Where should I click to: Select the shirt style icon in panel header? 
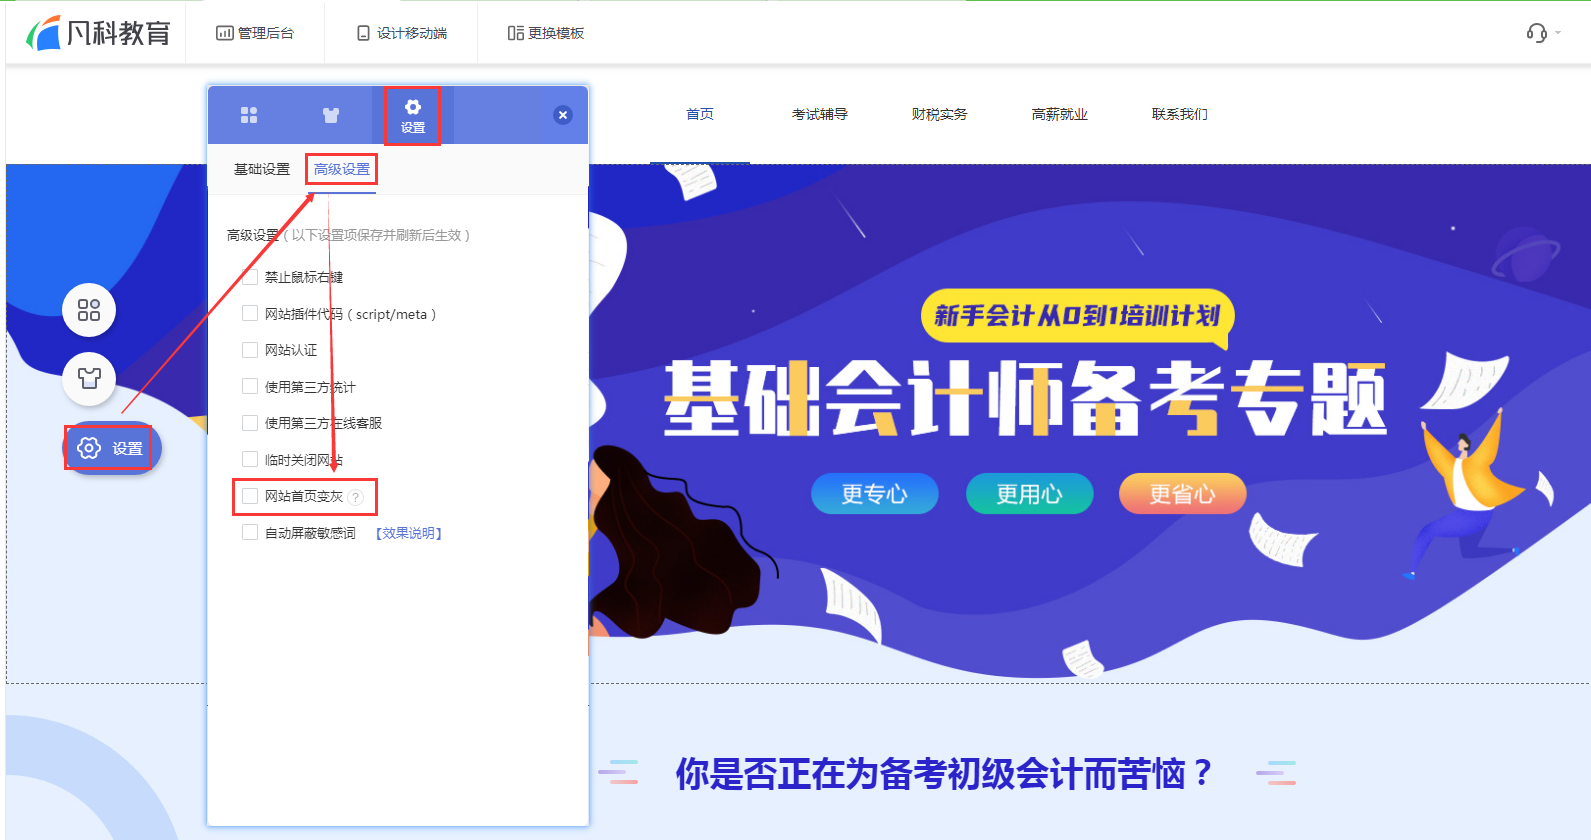click(331, 115)
